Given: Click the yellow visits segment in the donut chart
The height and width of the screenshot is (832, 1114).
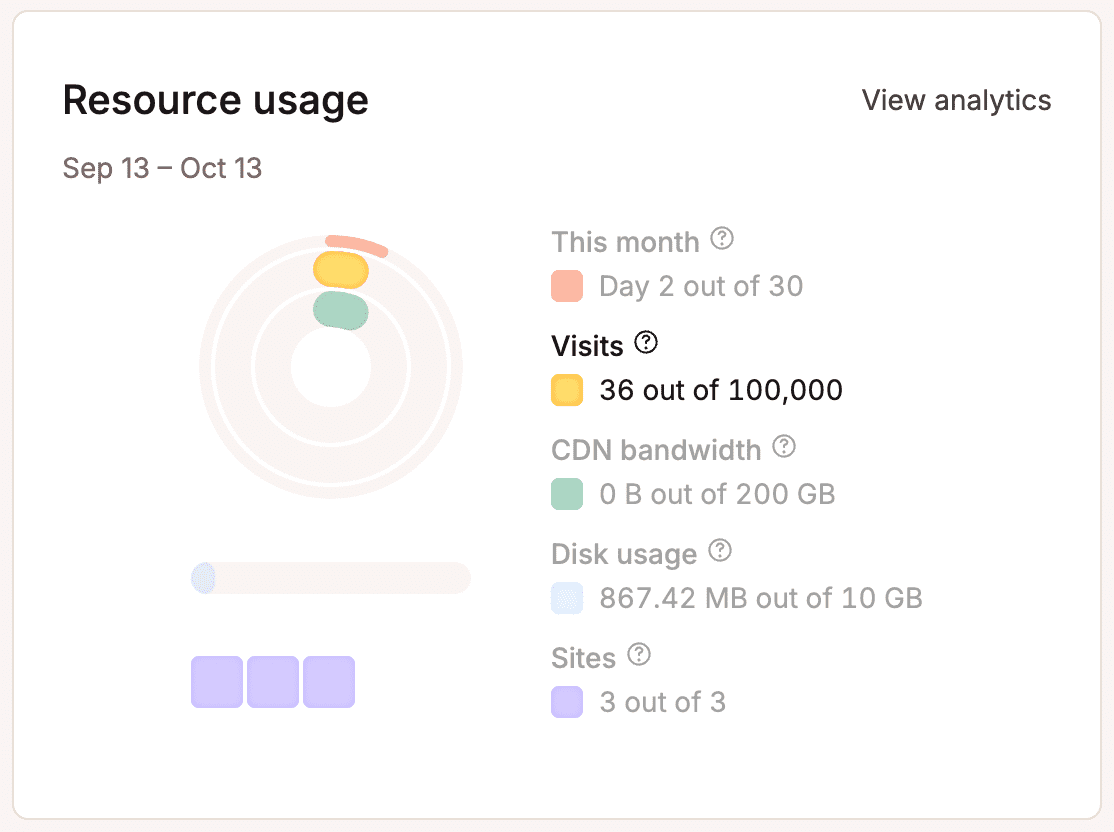Looking at the screenshot, I should click(x=341, y=270).
